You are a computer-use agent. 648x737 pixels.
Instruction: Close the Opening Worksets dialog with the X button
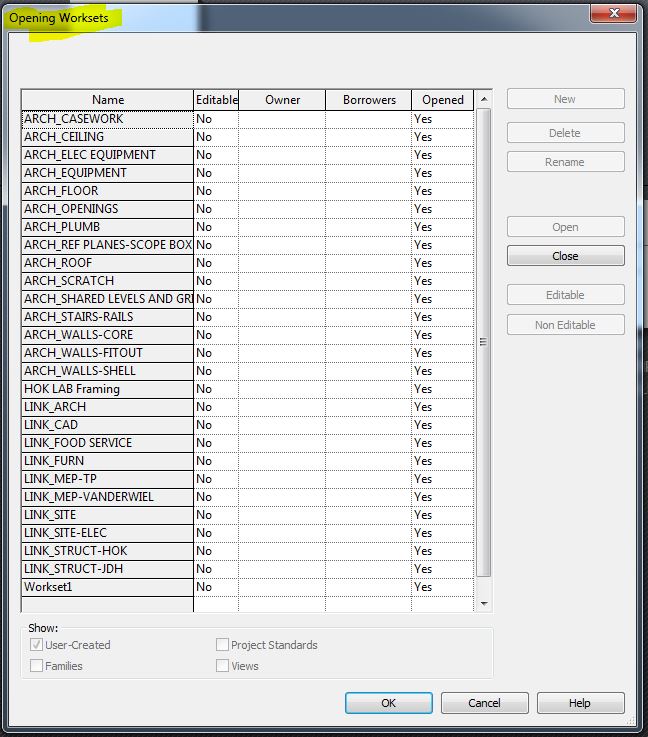click(x=613, y=13)
